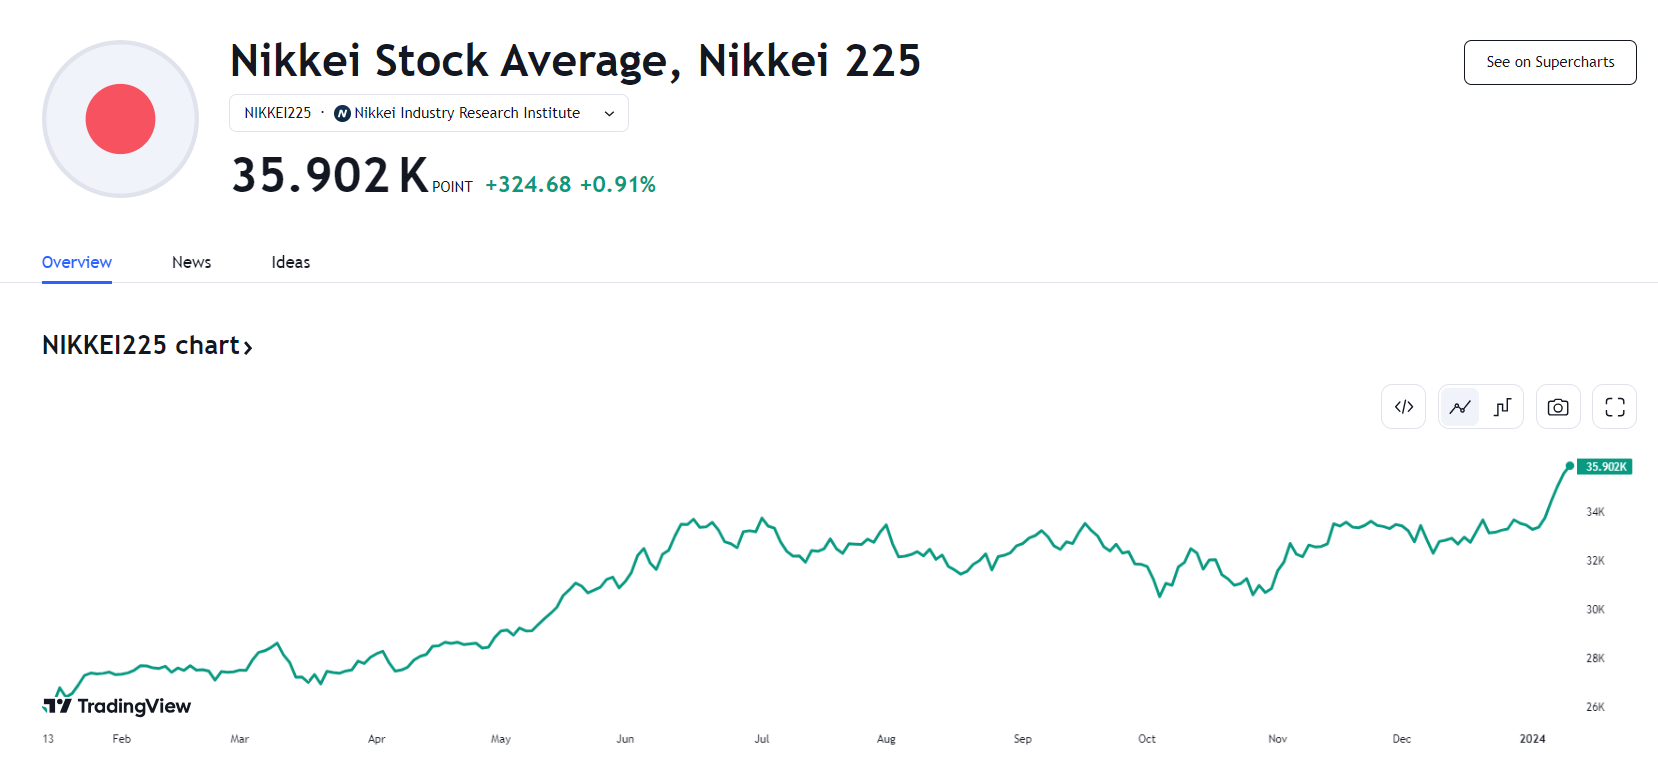The width and height of the screenshot is (1658, 770).
Task: Click the Jul marker on time axis
Action: [x=762, y=739]
